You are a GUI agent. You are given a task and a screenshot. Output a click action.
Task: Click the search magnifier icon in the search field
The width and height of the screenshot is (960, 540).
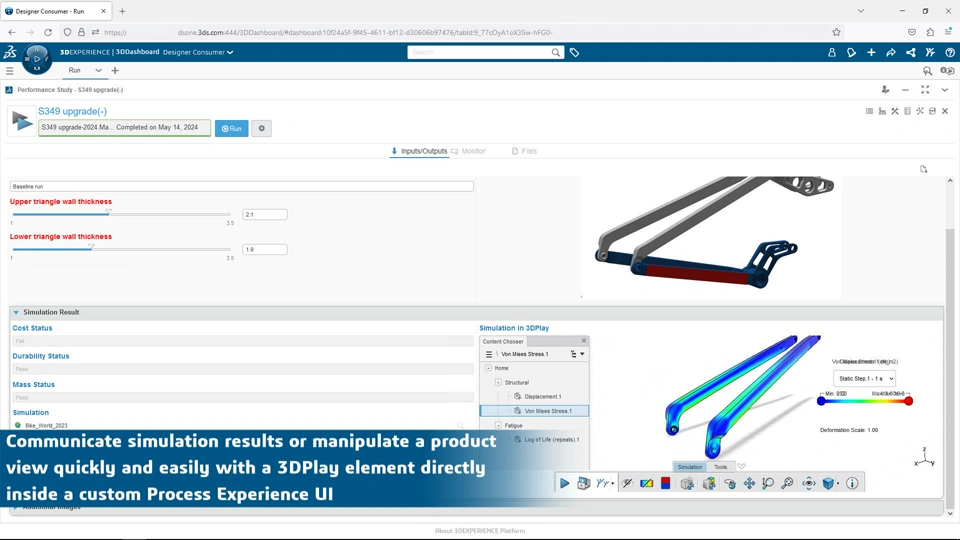555,53
